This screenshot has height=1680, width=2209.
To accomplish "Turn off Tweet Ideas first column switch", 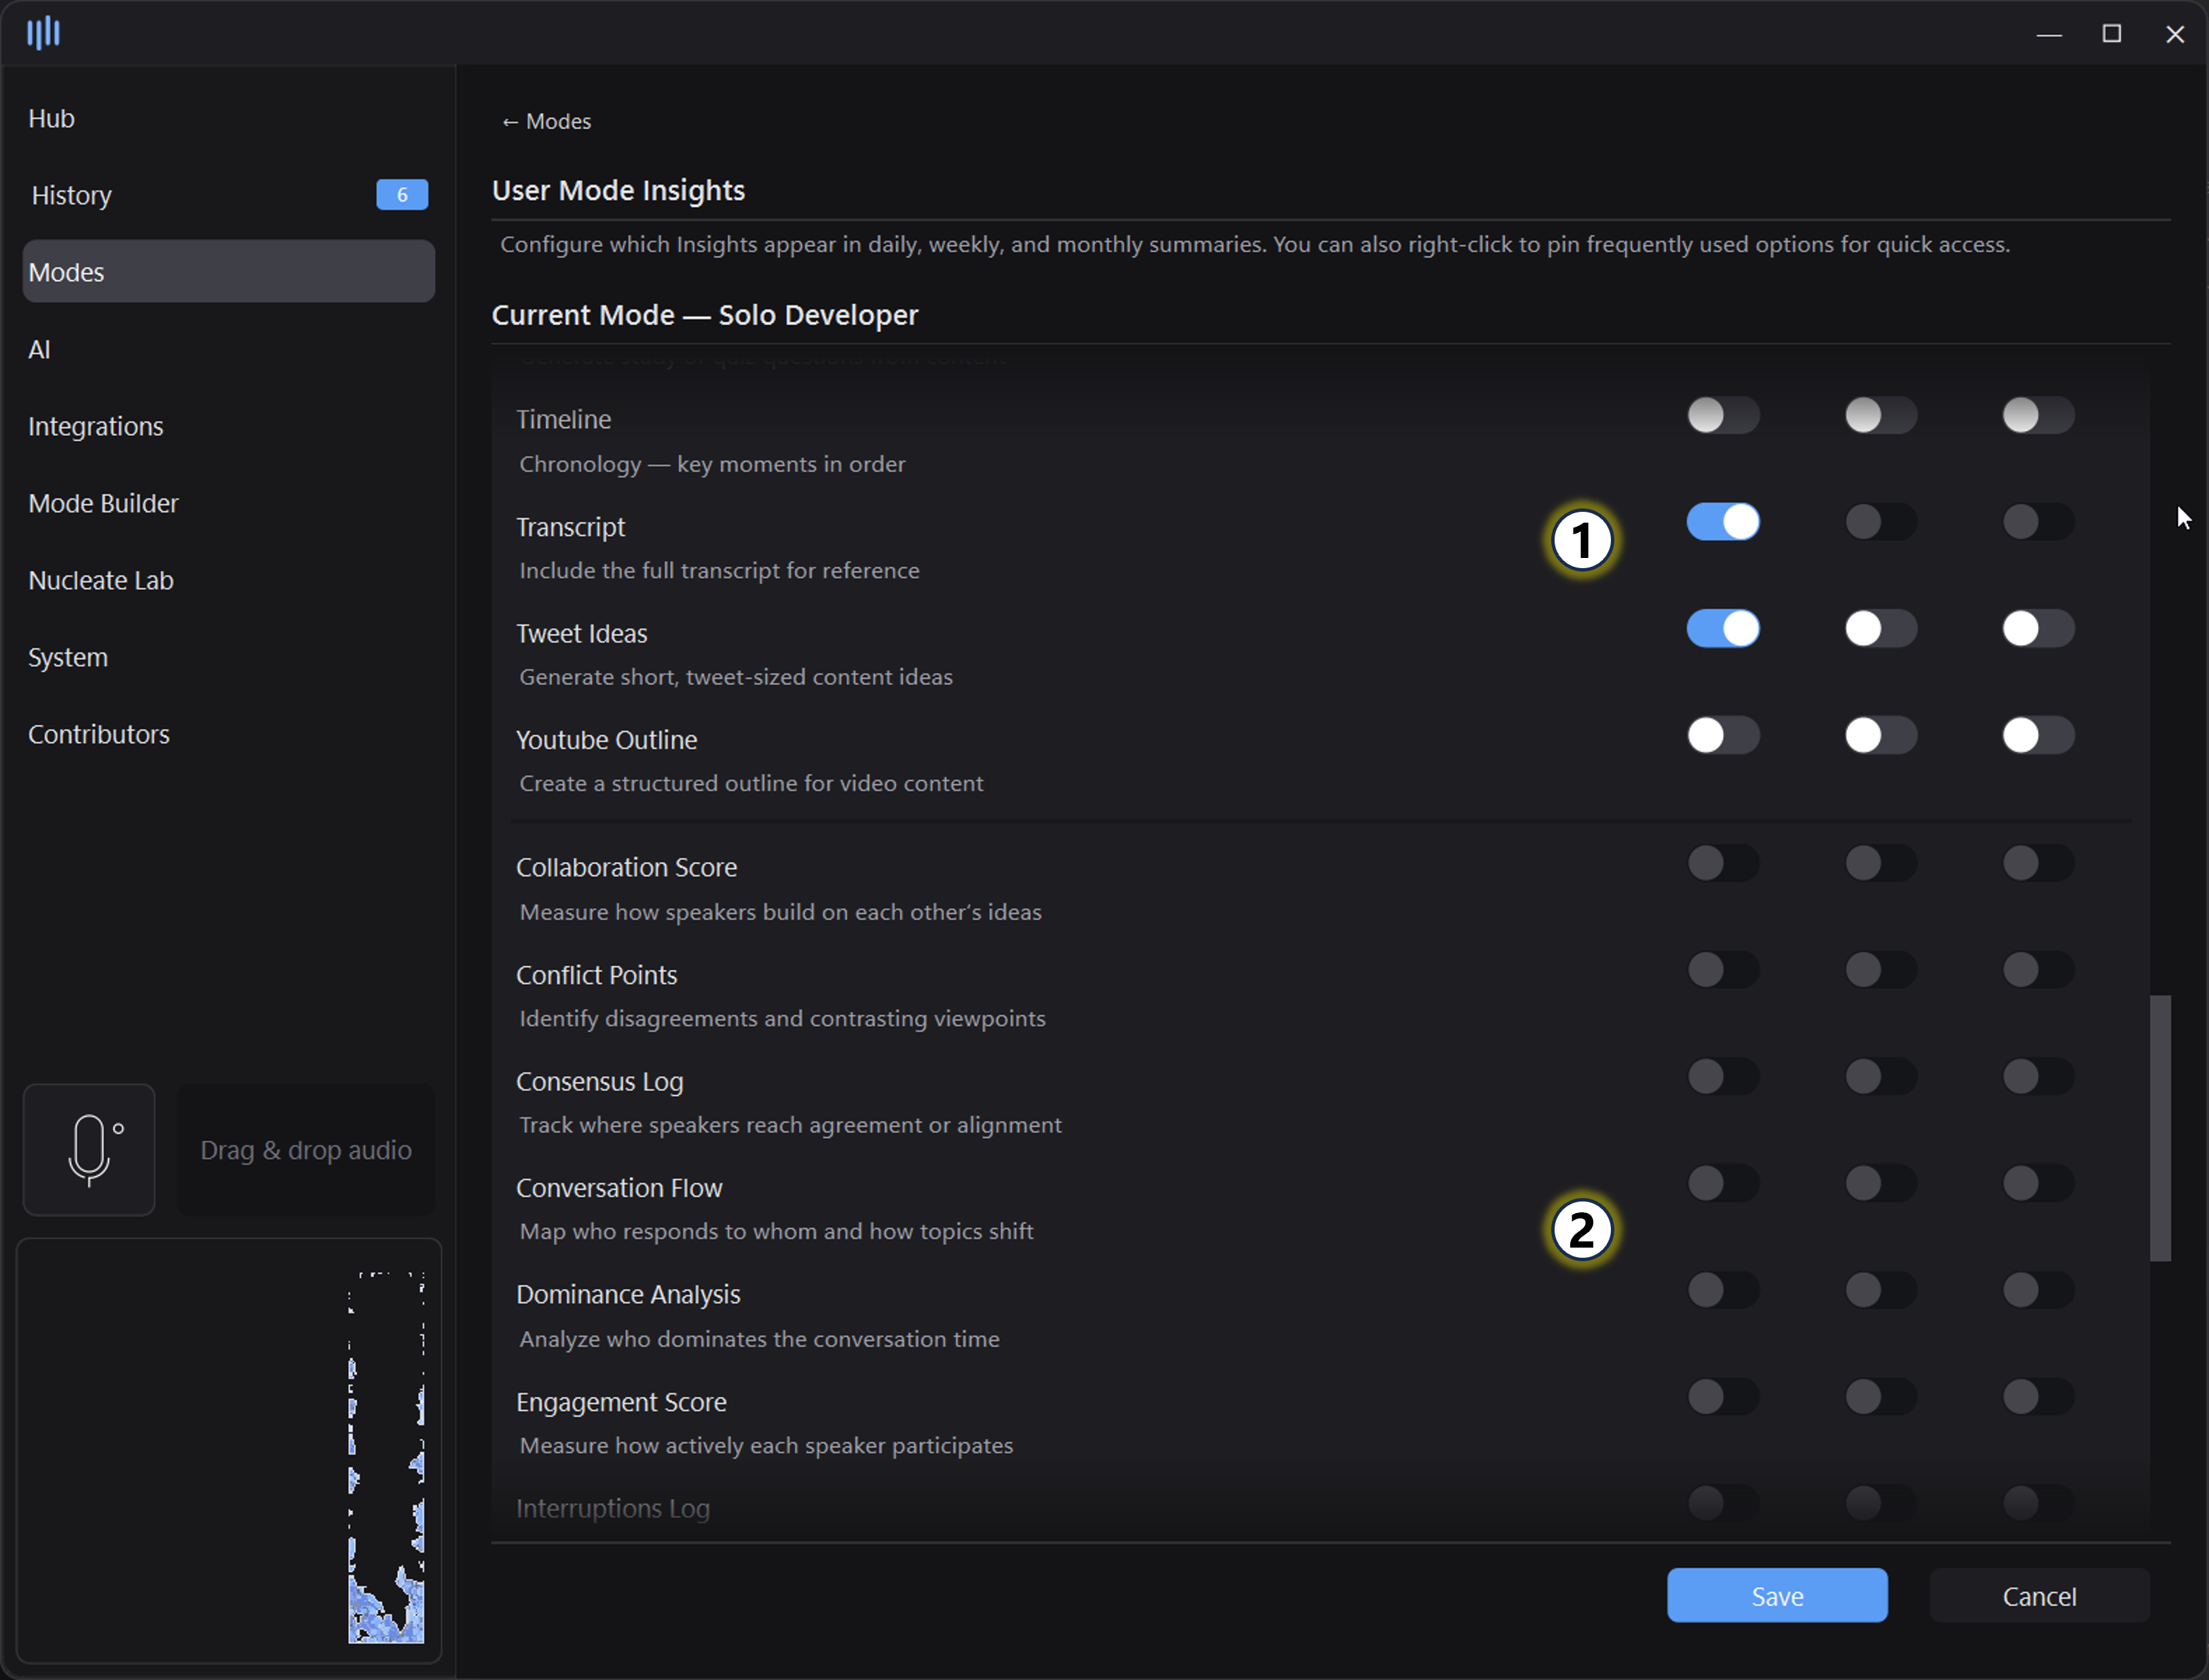I will [1723, 629].
